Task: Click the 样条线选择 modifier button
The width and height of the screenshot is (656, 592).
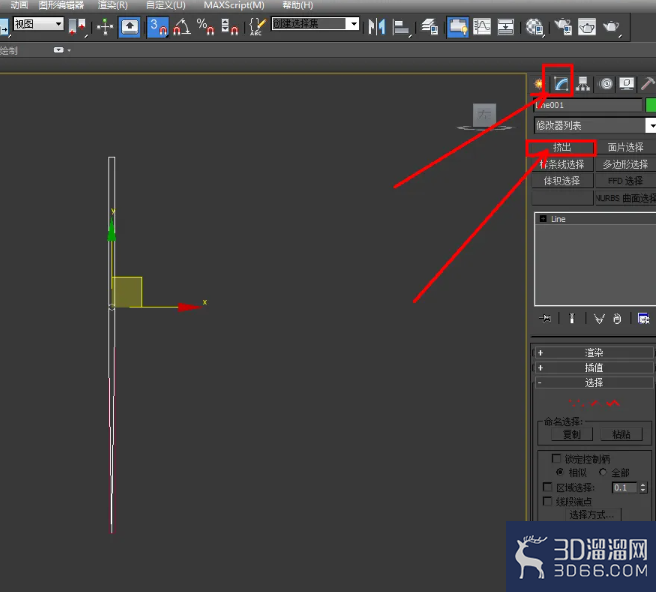Action: [562, 164]
